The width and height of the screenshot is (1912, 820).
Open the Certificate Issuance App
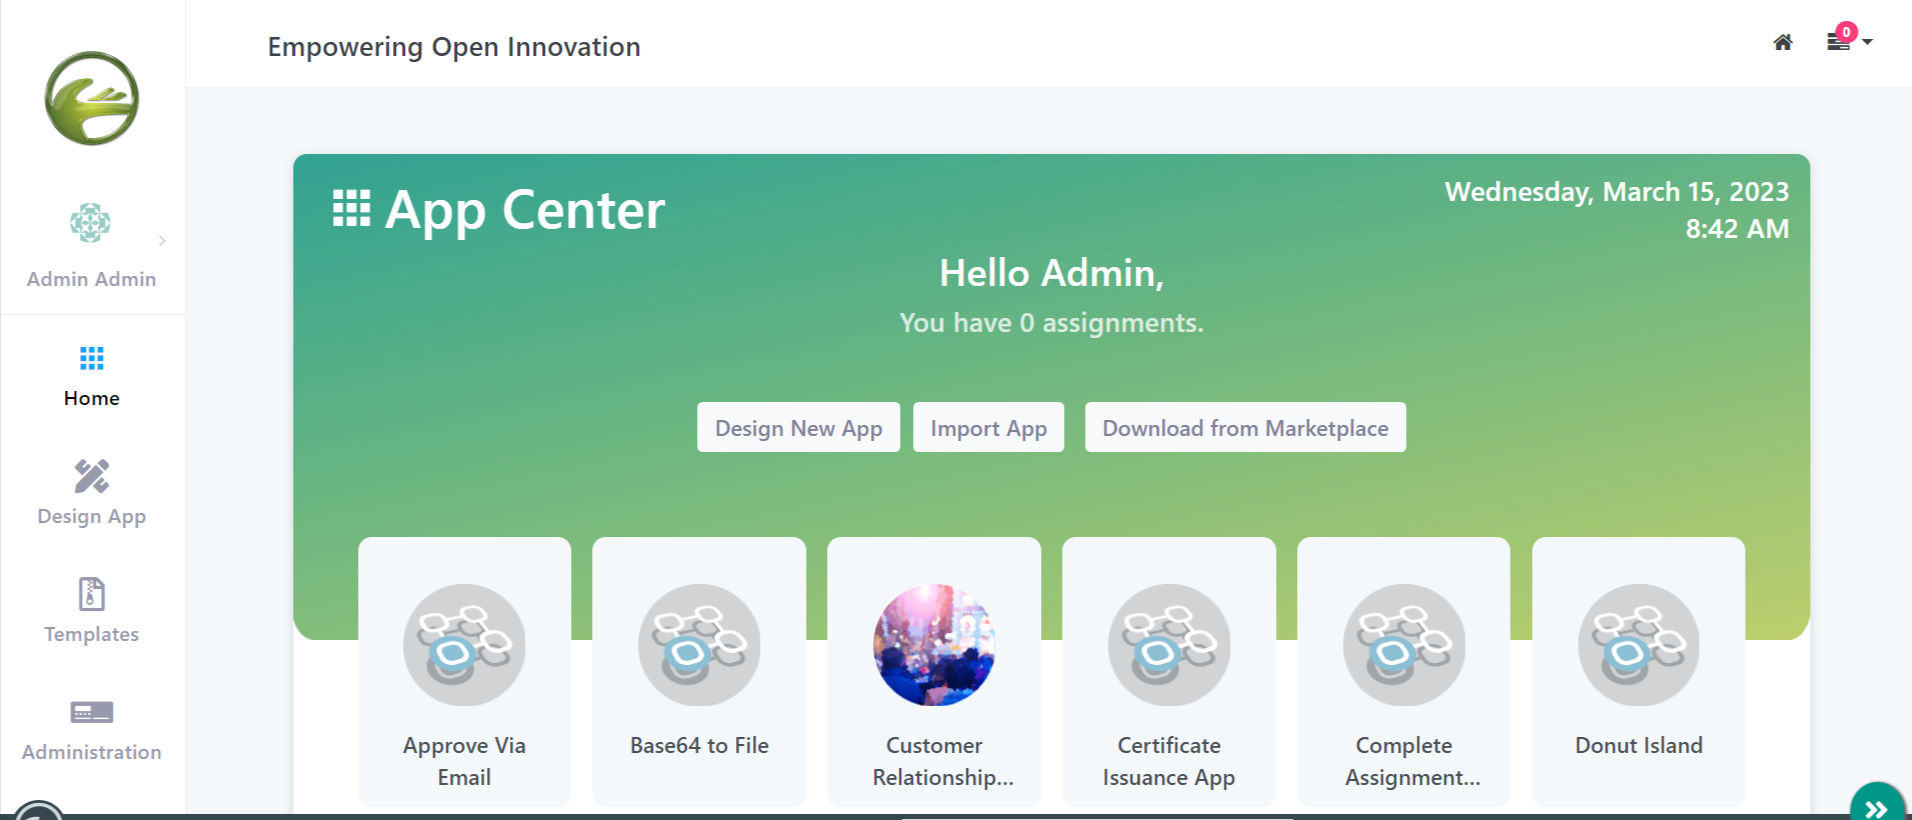(1169, 671)
